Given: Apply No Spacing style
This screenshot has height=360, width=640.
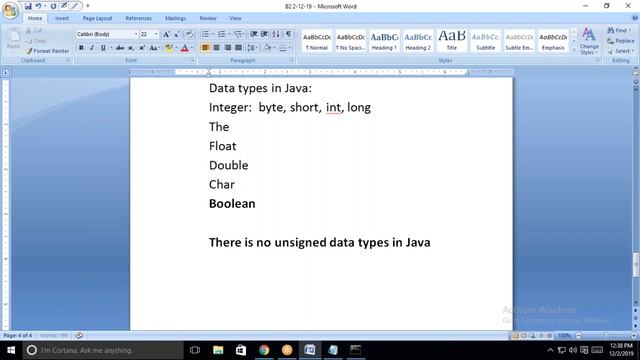Looking at the screenshot, I should point(350,41).
